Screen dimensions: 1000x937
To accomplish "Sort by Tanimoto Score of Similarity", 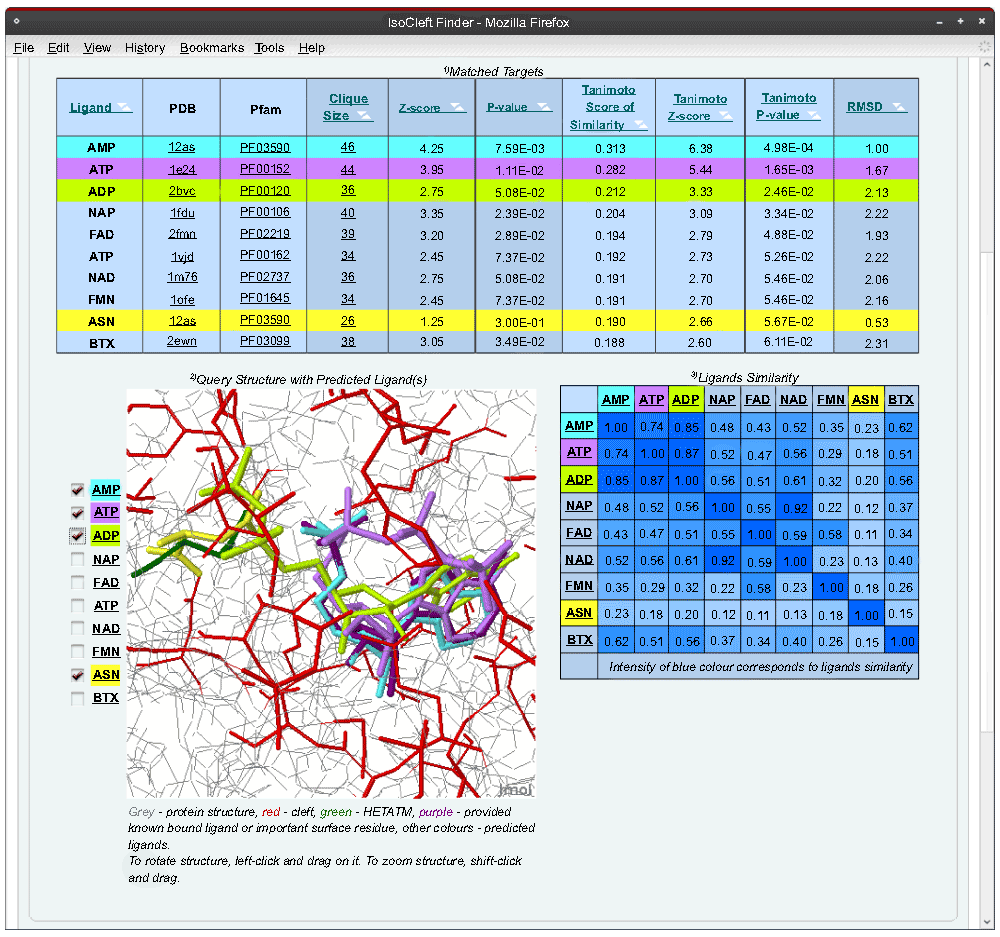I will point(607,106).
